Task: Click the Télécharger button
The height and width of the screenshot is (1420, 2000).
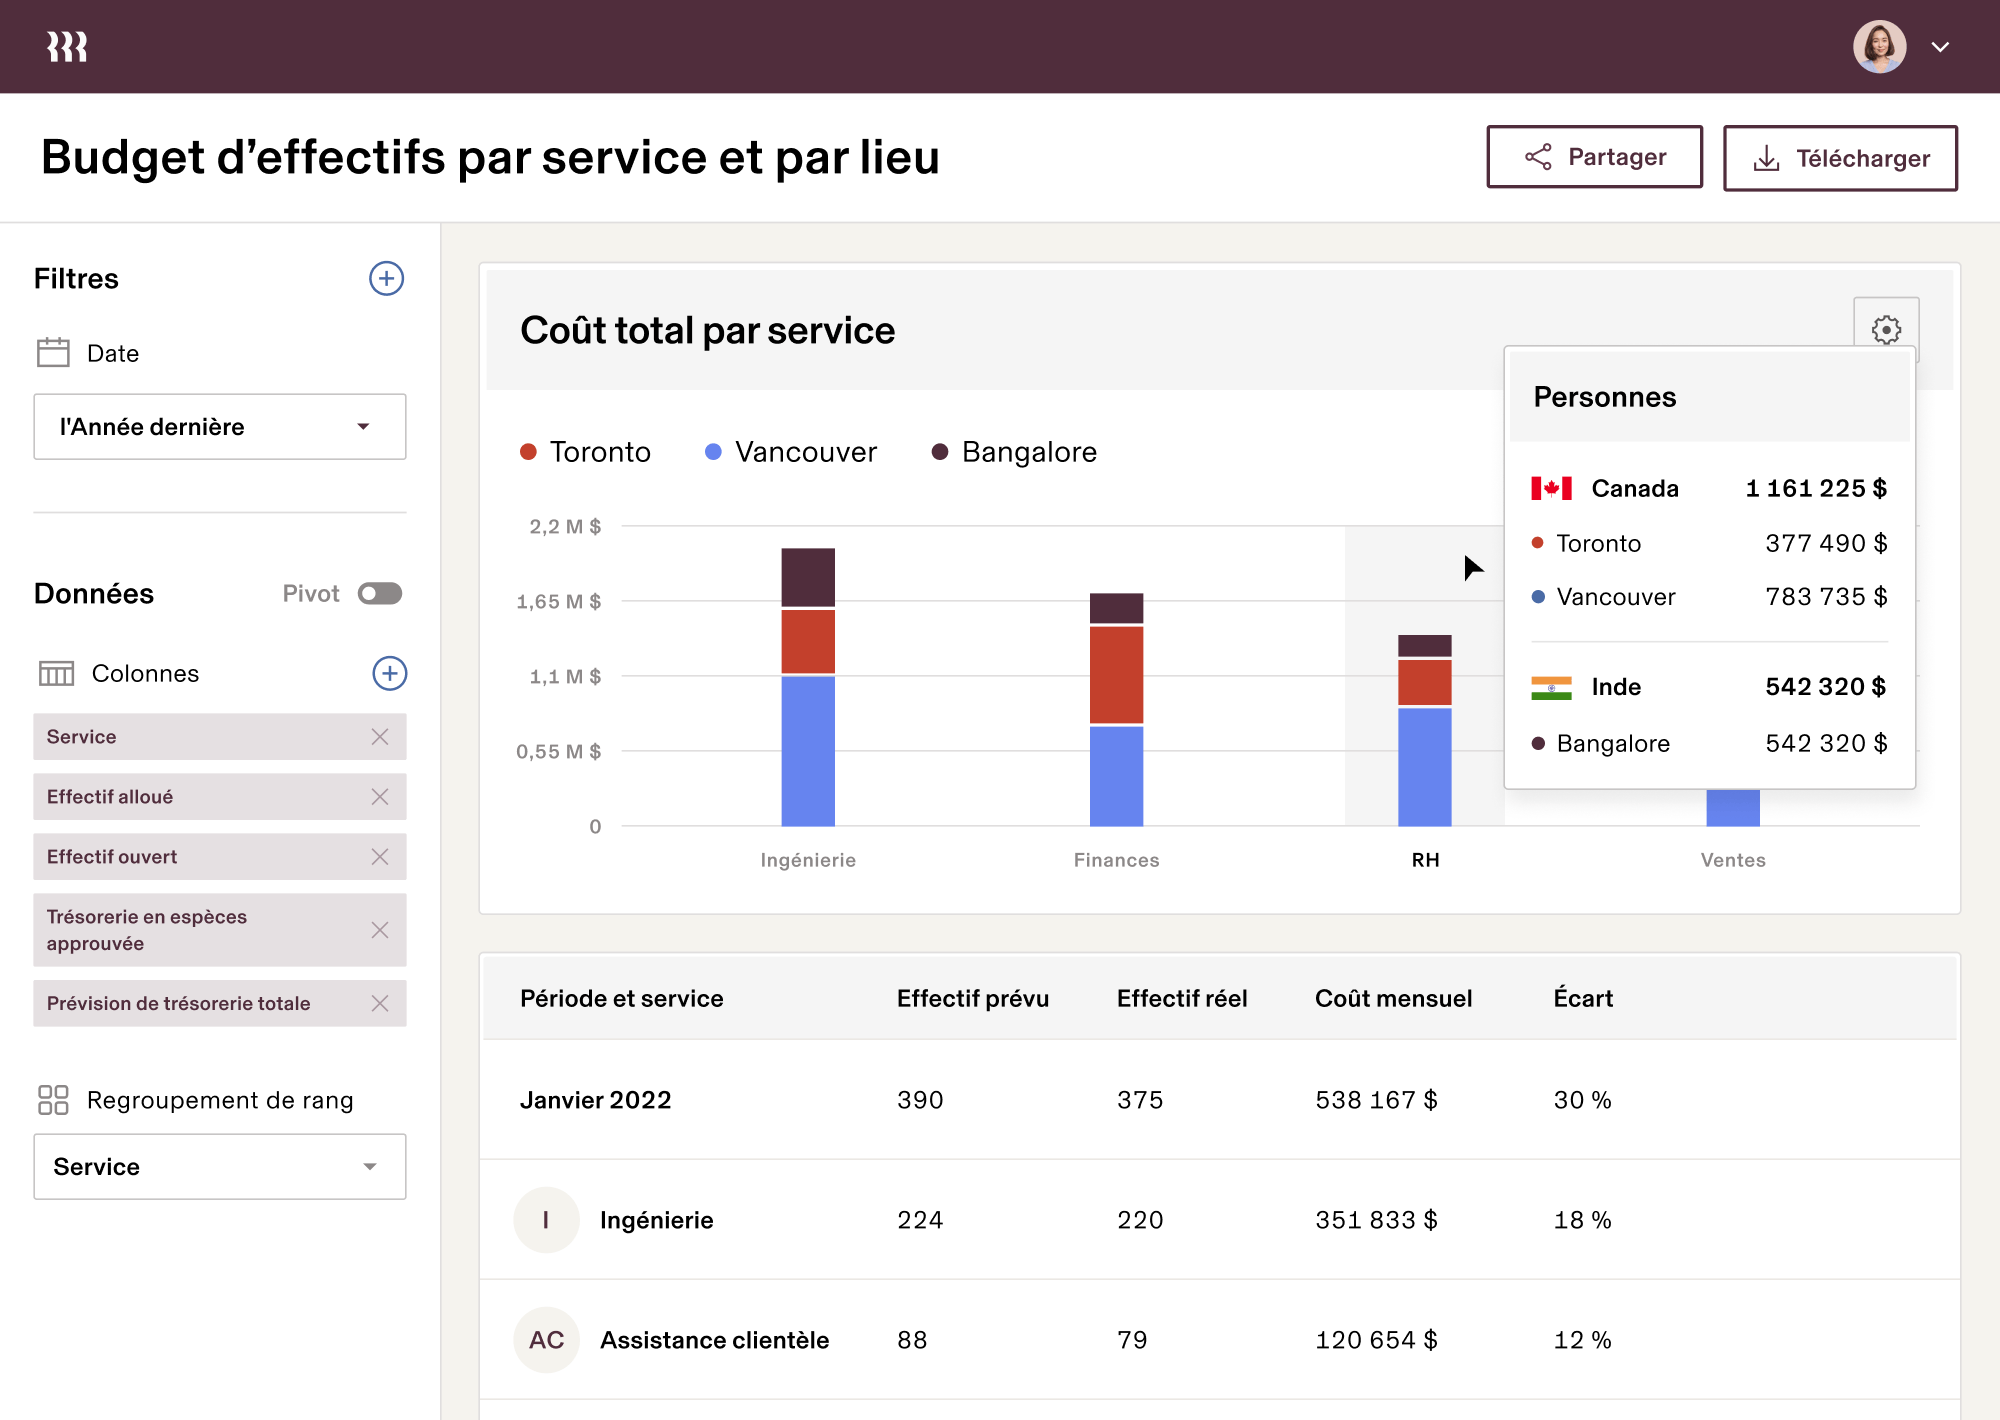Action: coord(1840,157)
